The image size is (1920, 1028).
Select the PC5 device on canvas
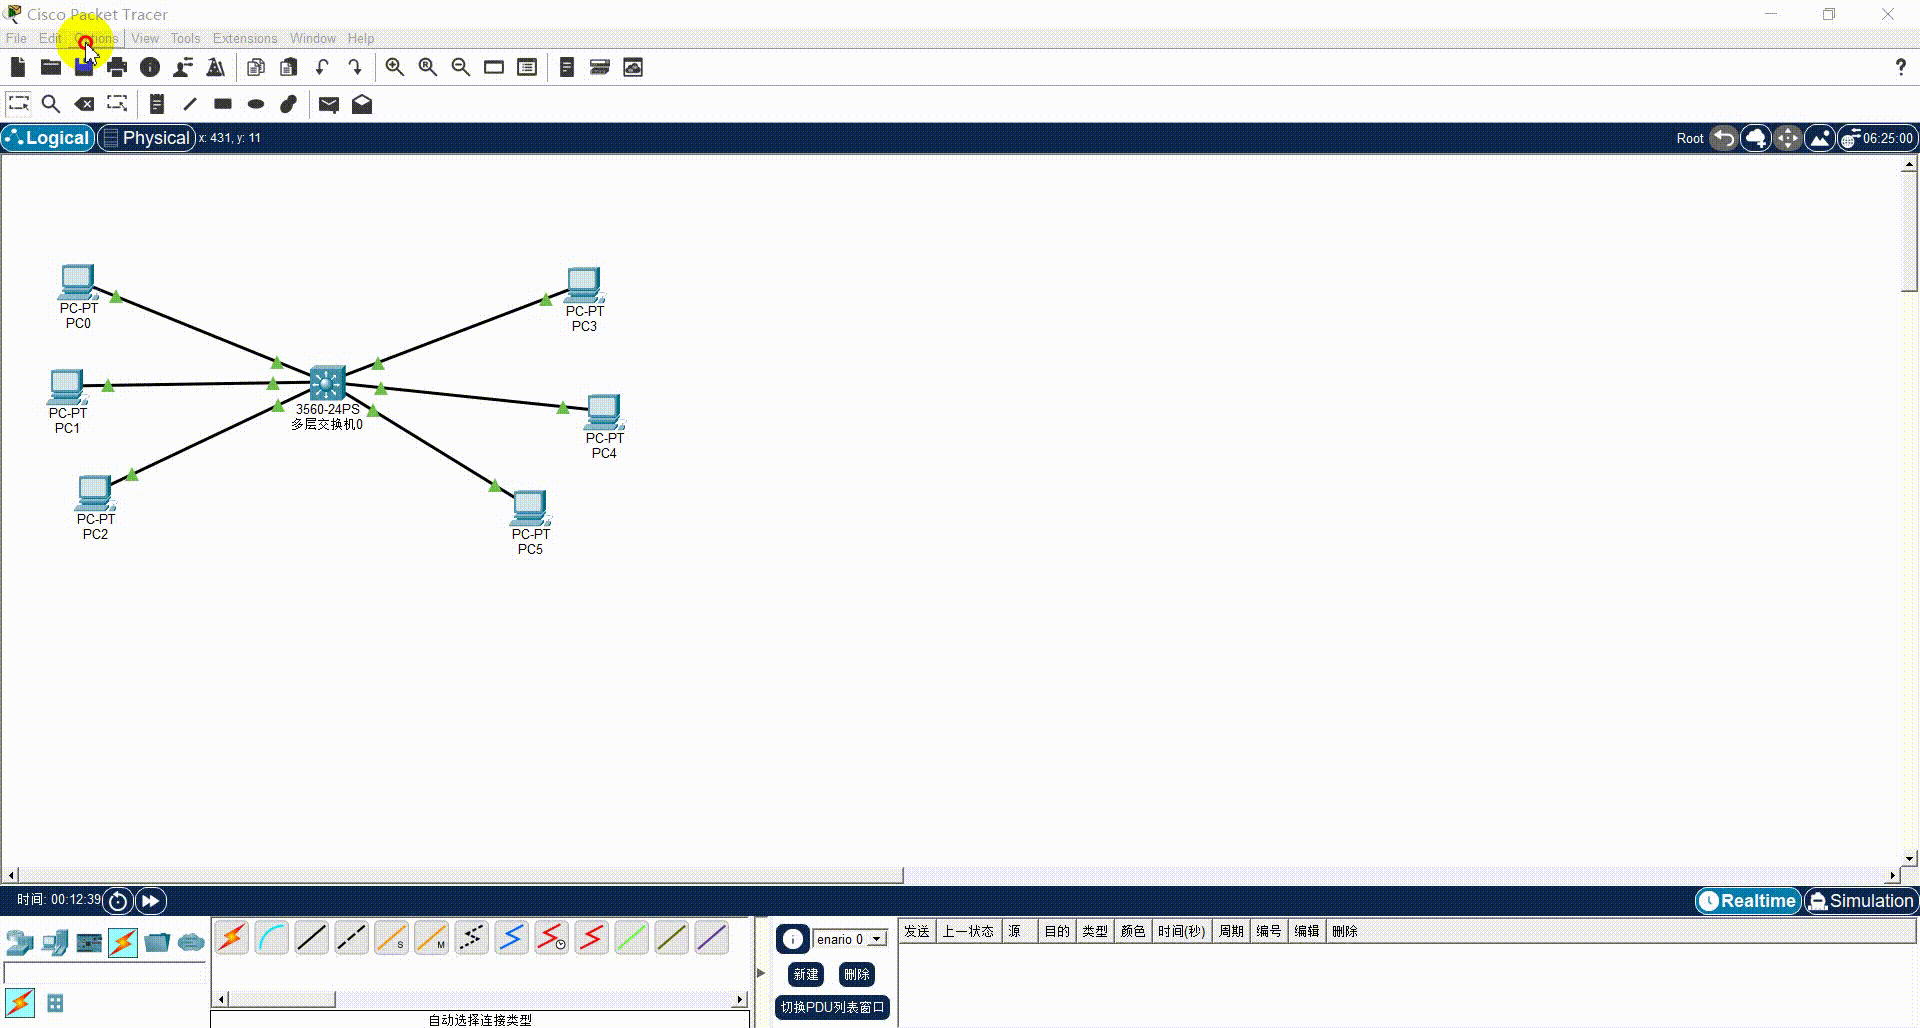point(530,508)
